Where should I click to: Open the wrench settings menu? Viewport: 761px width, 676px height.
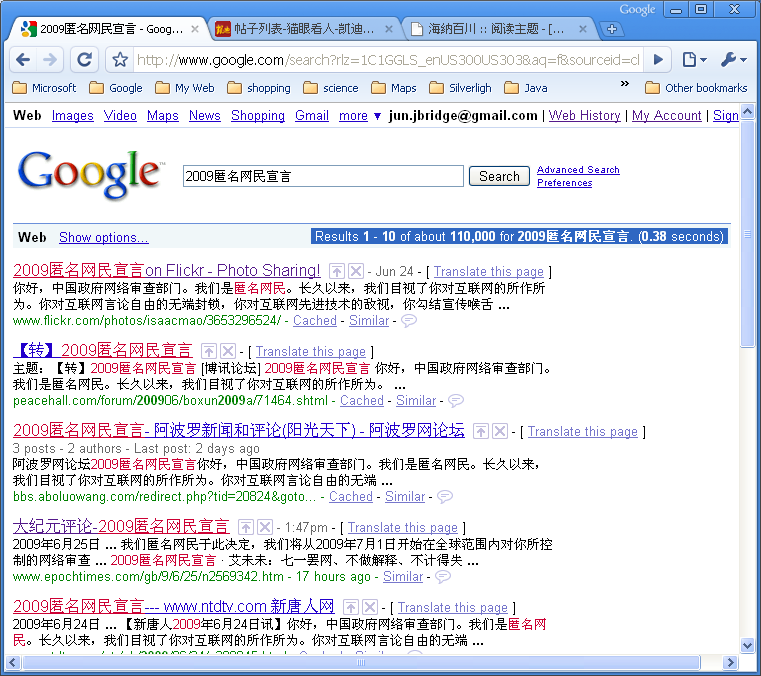[733, 60]
